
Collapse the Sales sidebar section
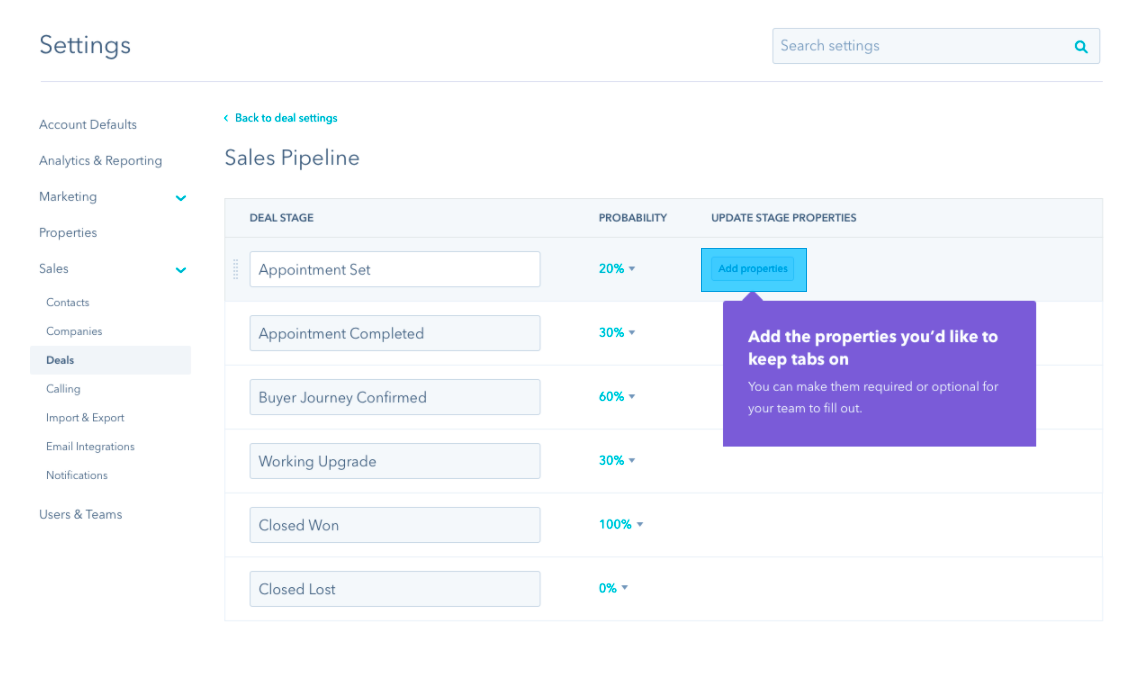(x=181, y=270)
